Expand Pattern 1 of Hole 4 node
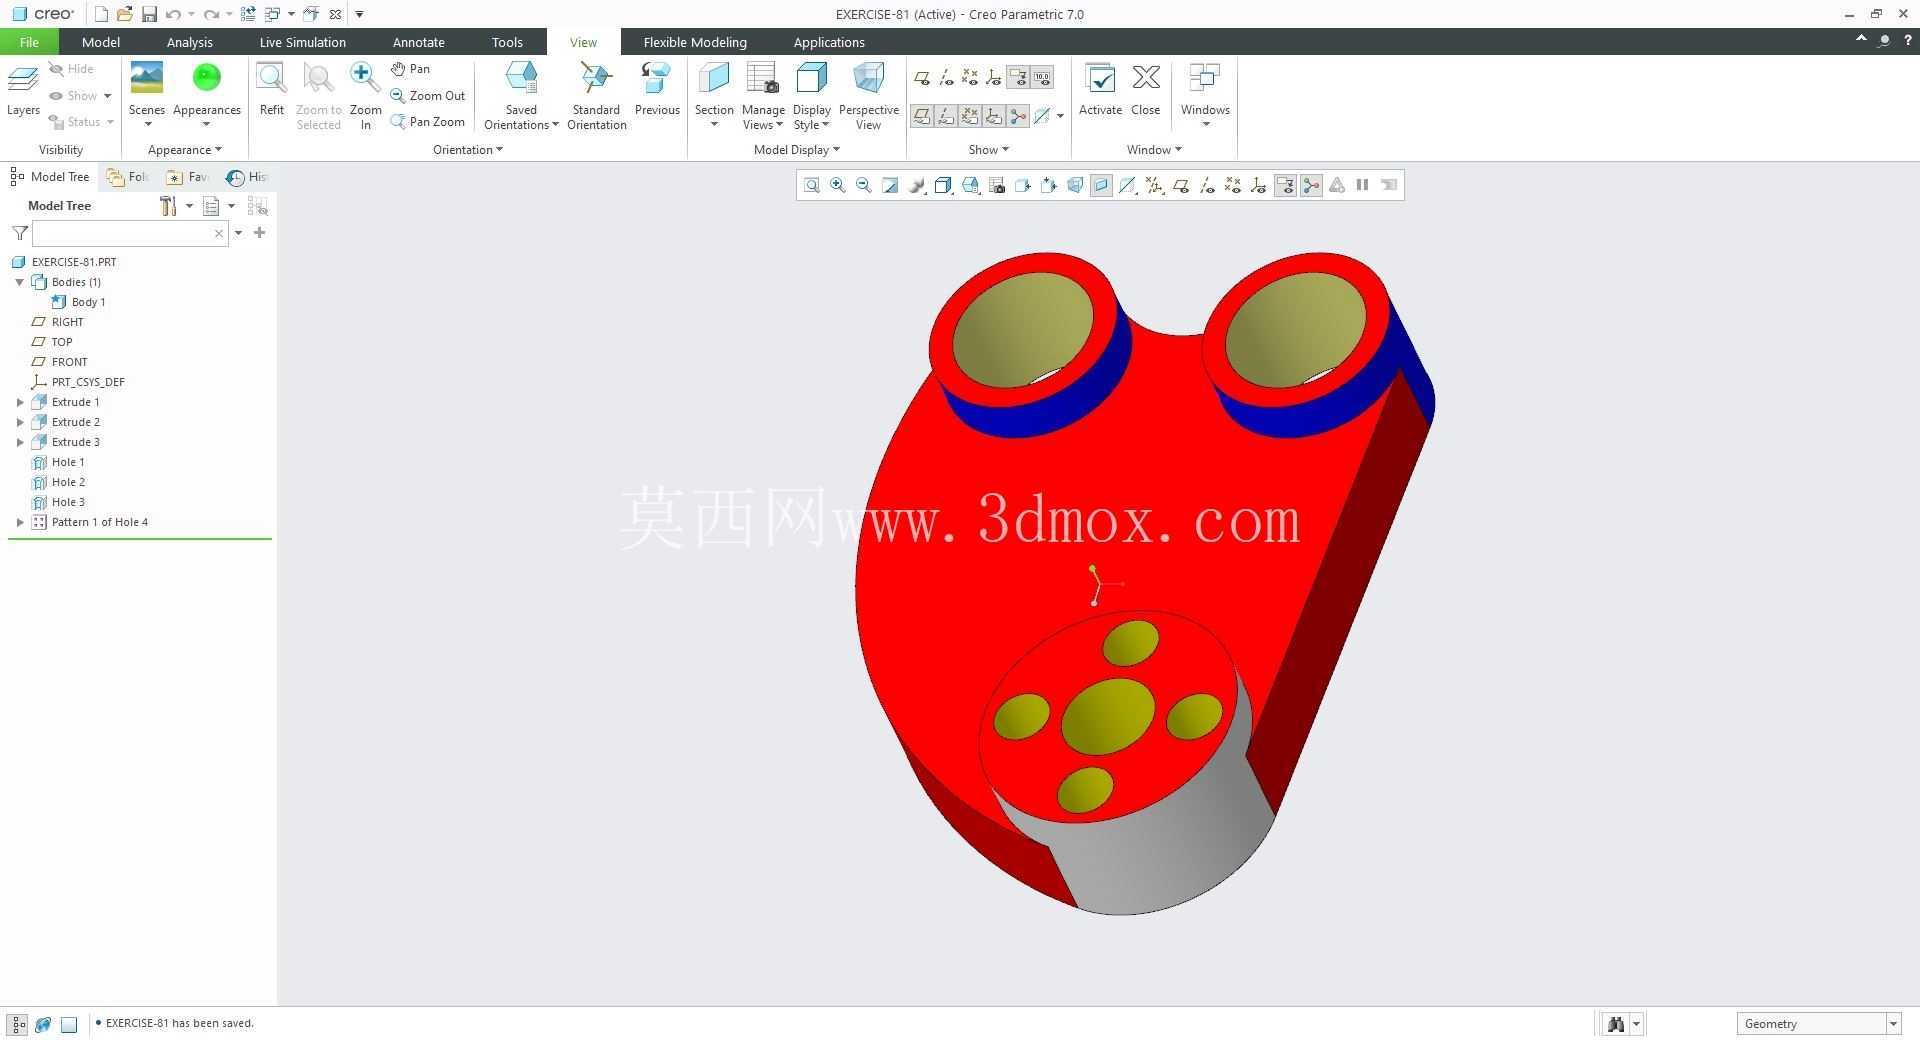This screenshot has width=1920, height=1040. pos(20,522)
